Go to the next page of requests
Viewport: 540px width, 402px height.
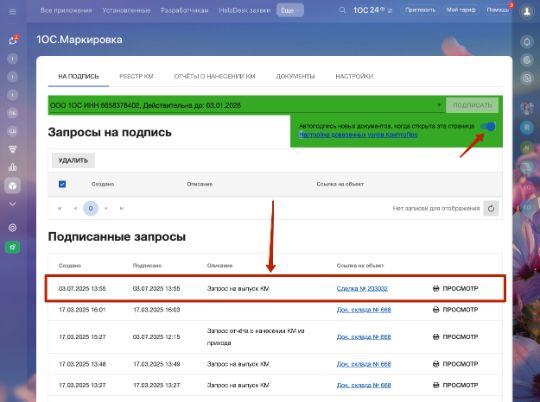(x=106, y=208)
